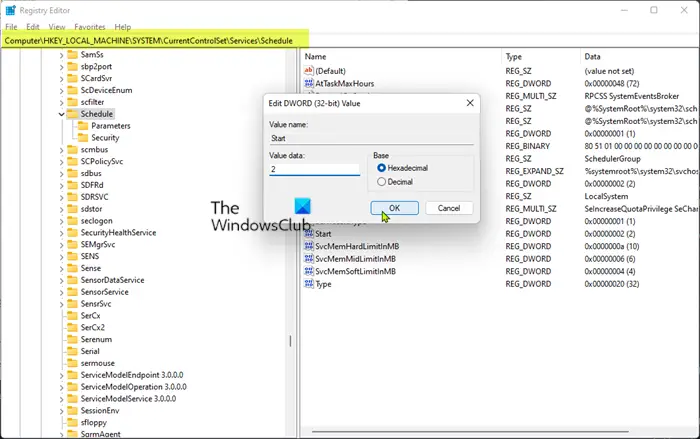
Task: Click the horizontal scrollbar in values pane
Action: 470,431
